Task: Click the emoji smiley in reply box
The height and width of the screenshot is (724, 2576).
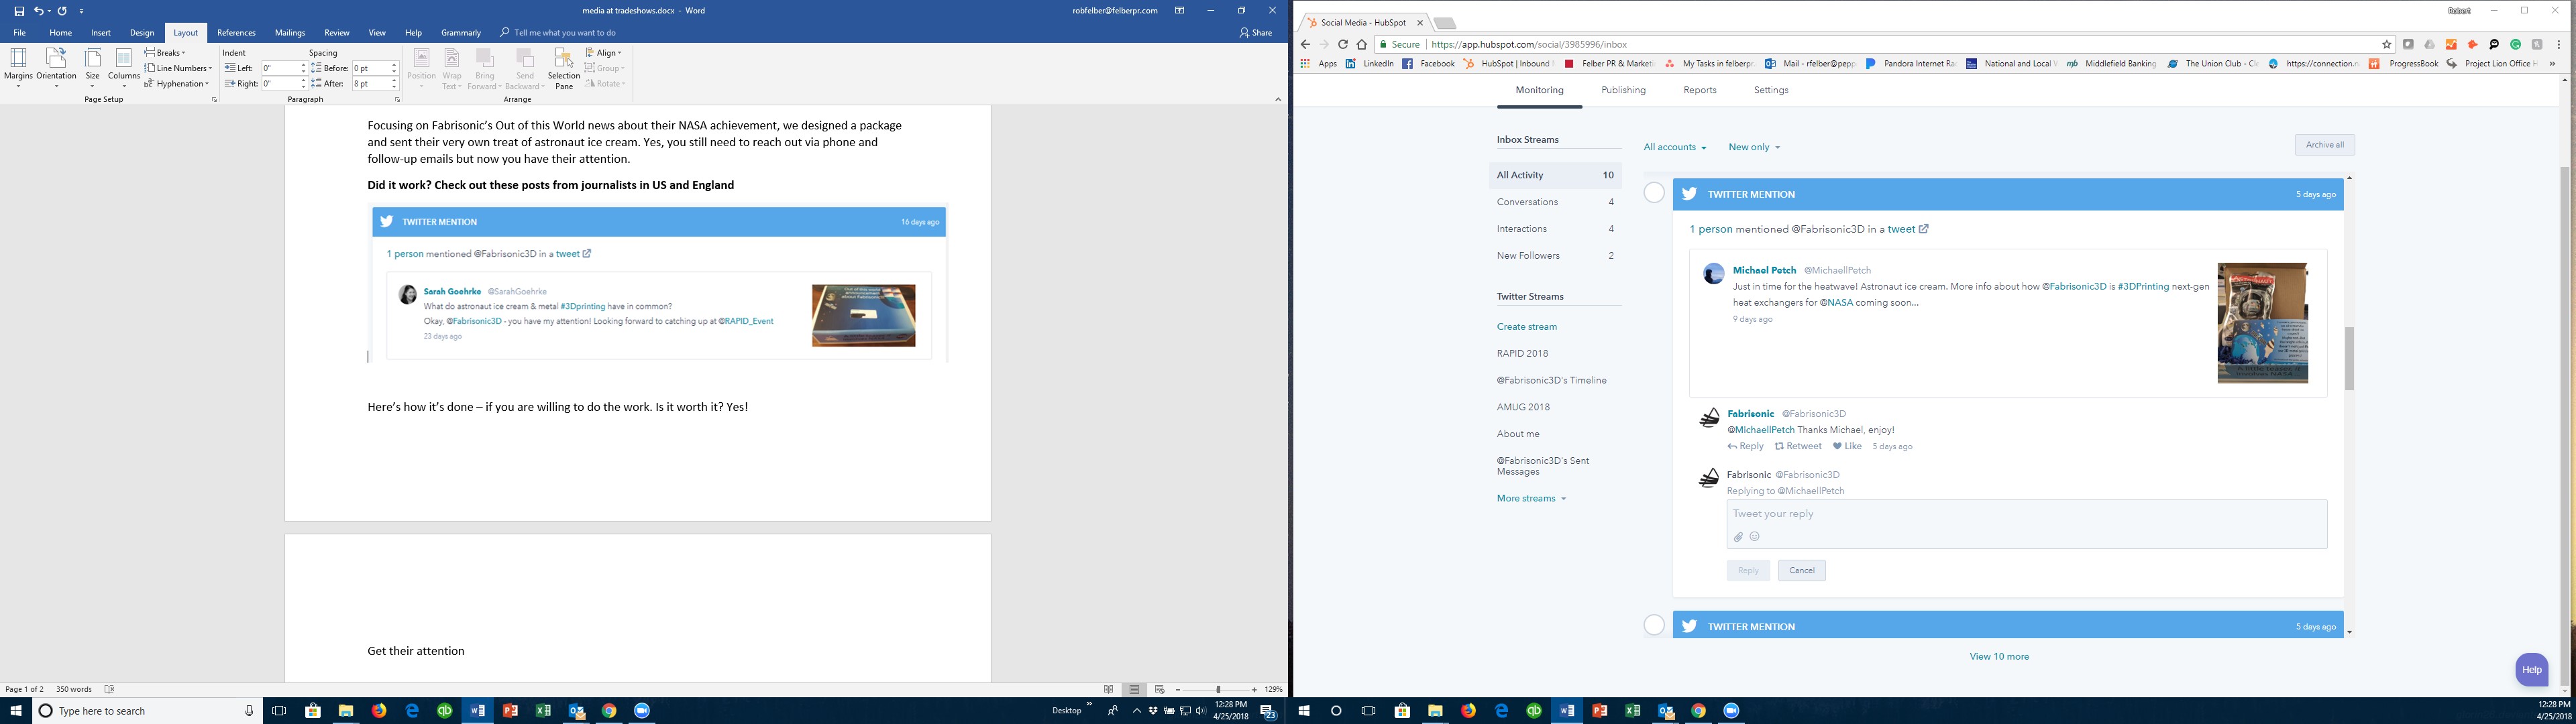Action: (x=1754, y=536)
